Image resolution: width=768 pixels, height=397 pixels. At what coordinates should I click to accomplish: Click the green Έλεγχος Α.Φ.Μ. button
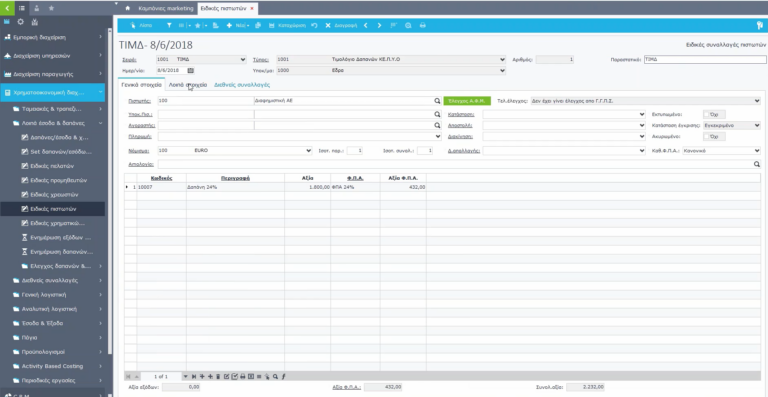467,101
